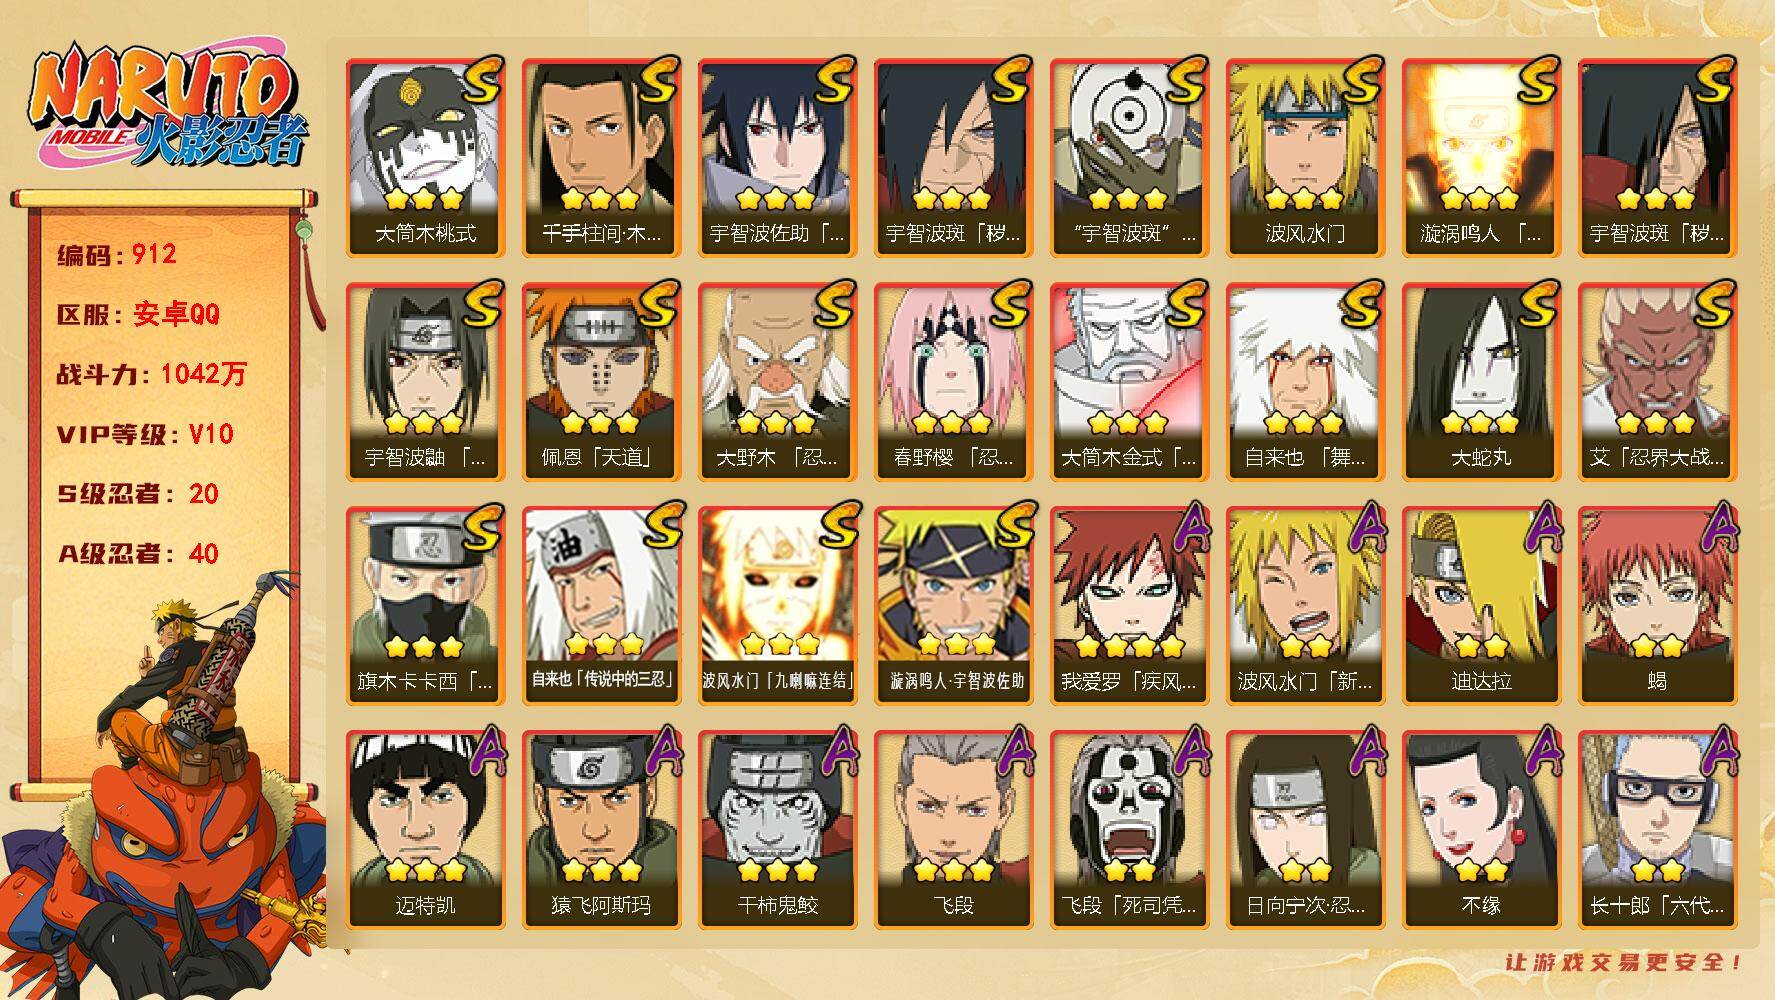Screen dimensions: 1775x1000
Task: Select the 春野樱 pink-haired card
Action: click(x=953, y=381)
